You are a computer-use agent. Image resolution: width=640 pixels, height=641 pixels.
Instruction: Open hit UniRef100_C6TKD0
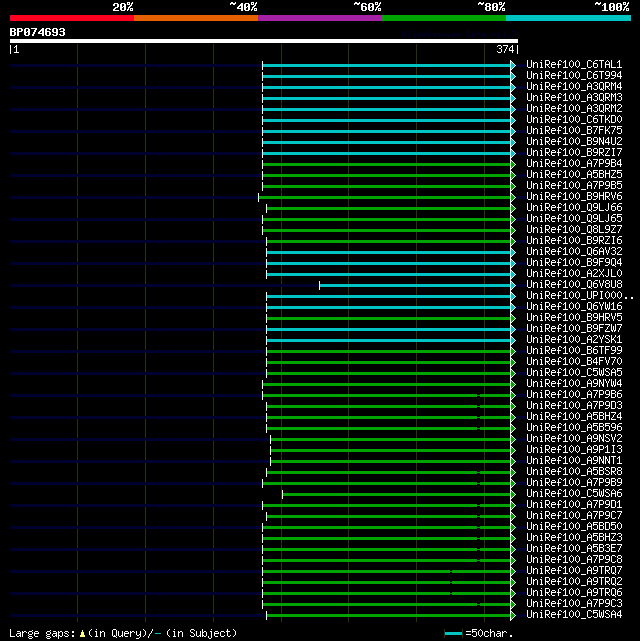[574, 120]
